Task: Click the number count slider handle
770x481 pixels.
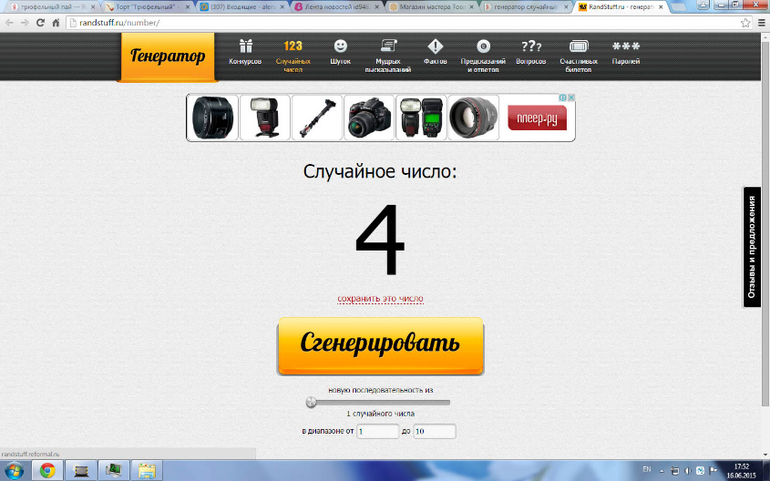Action: click(311, 402)
